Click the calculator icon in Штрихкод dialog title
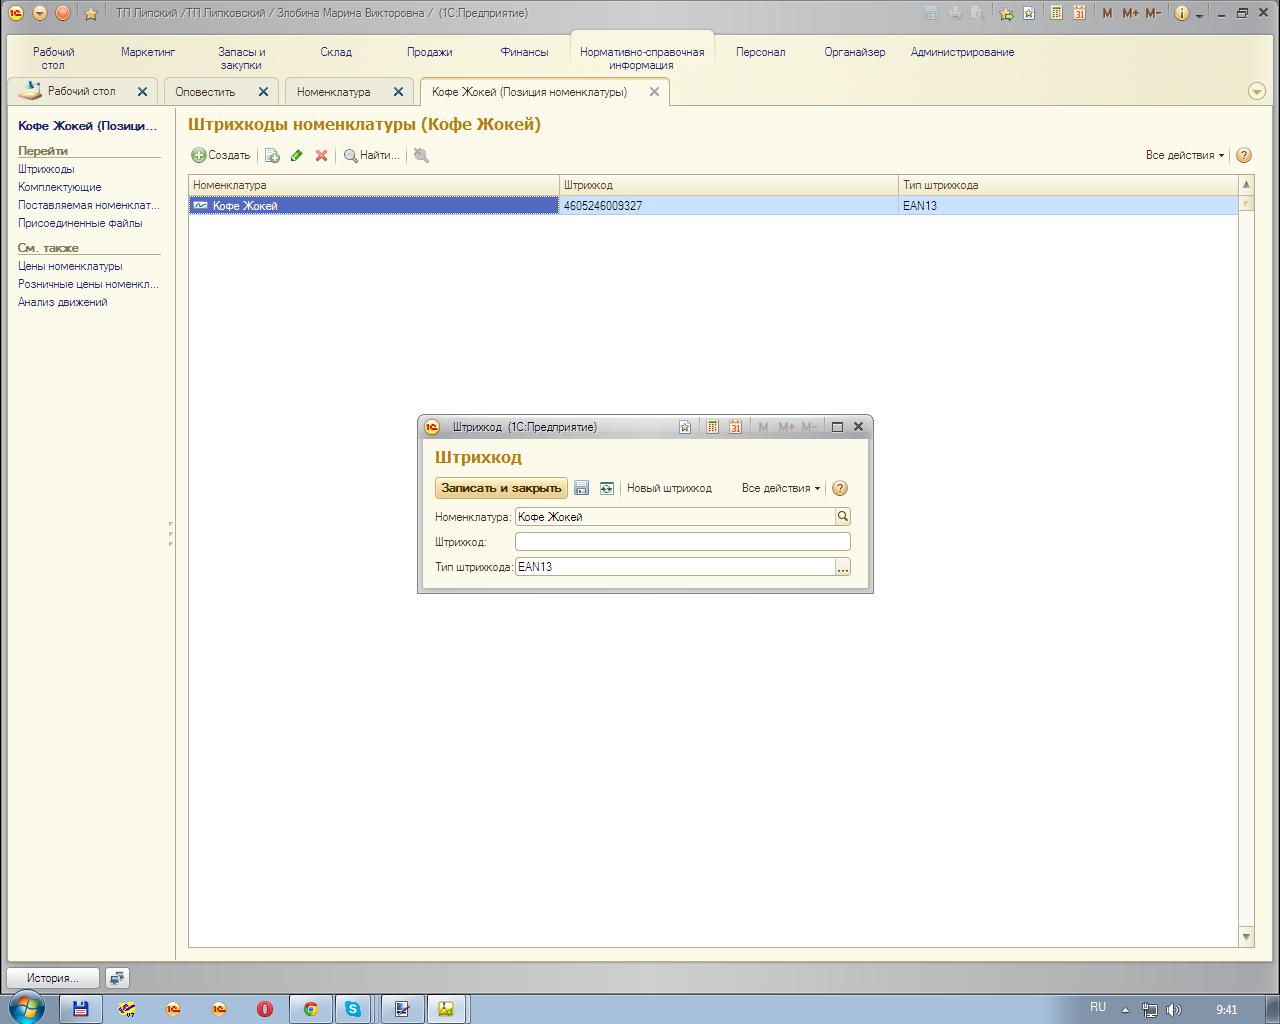Image resolution: width=1280 pixels, height=1024 pixels. tap(712, 427)
